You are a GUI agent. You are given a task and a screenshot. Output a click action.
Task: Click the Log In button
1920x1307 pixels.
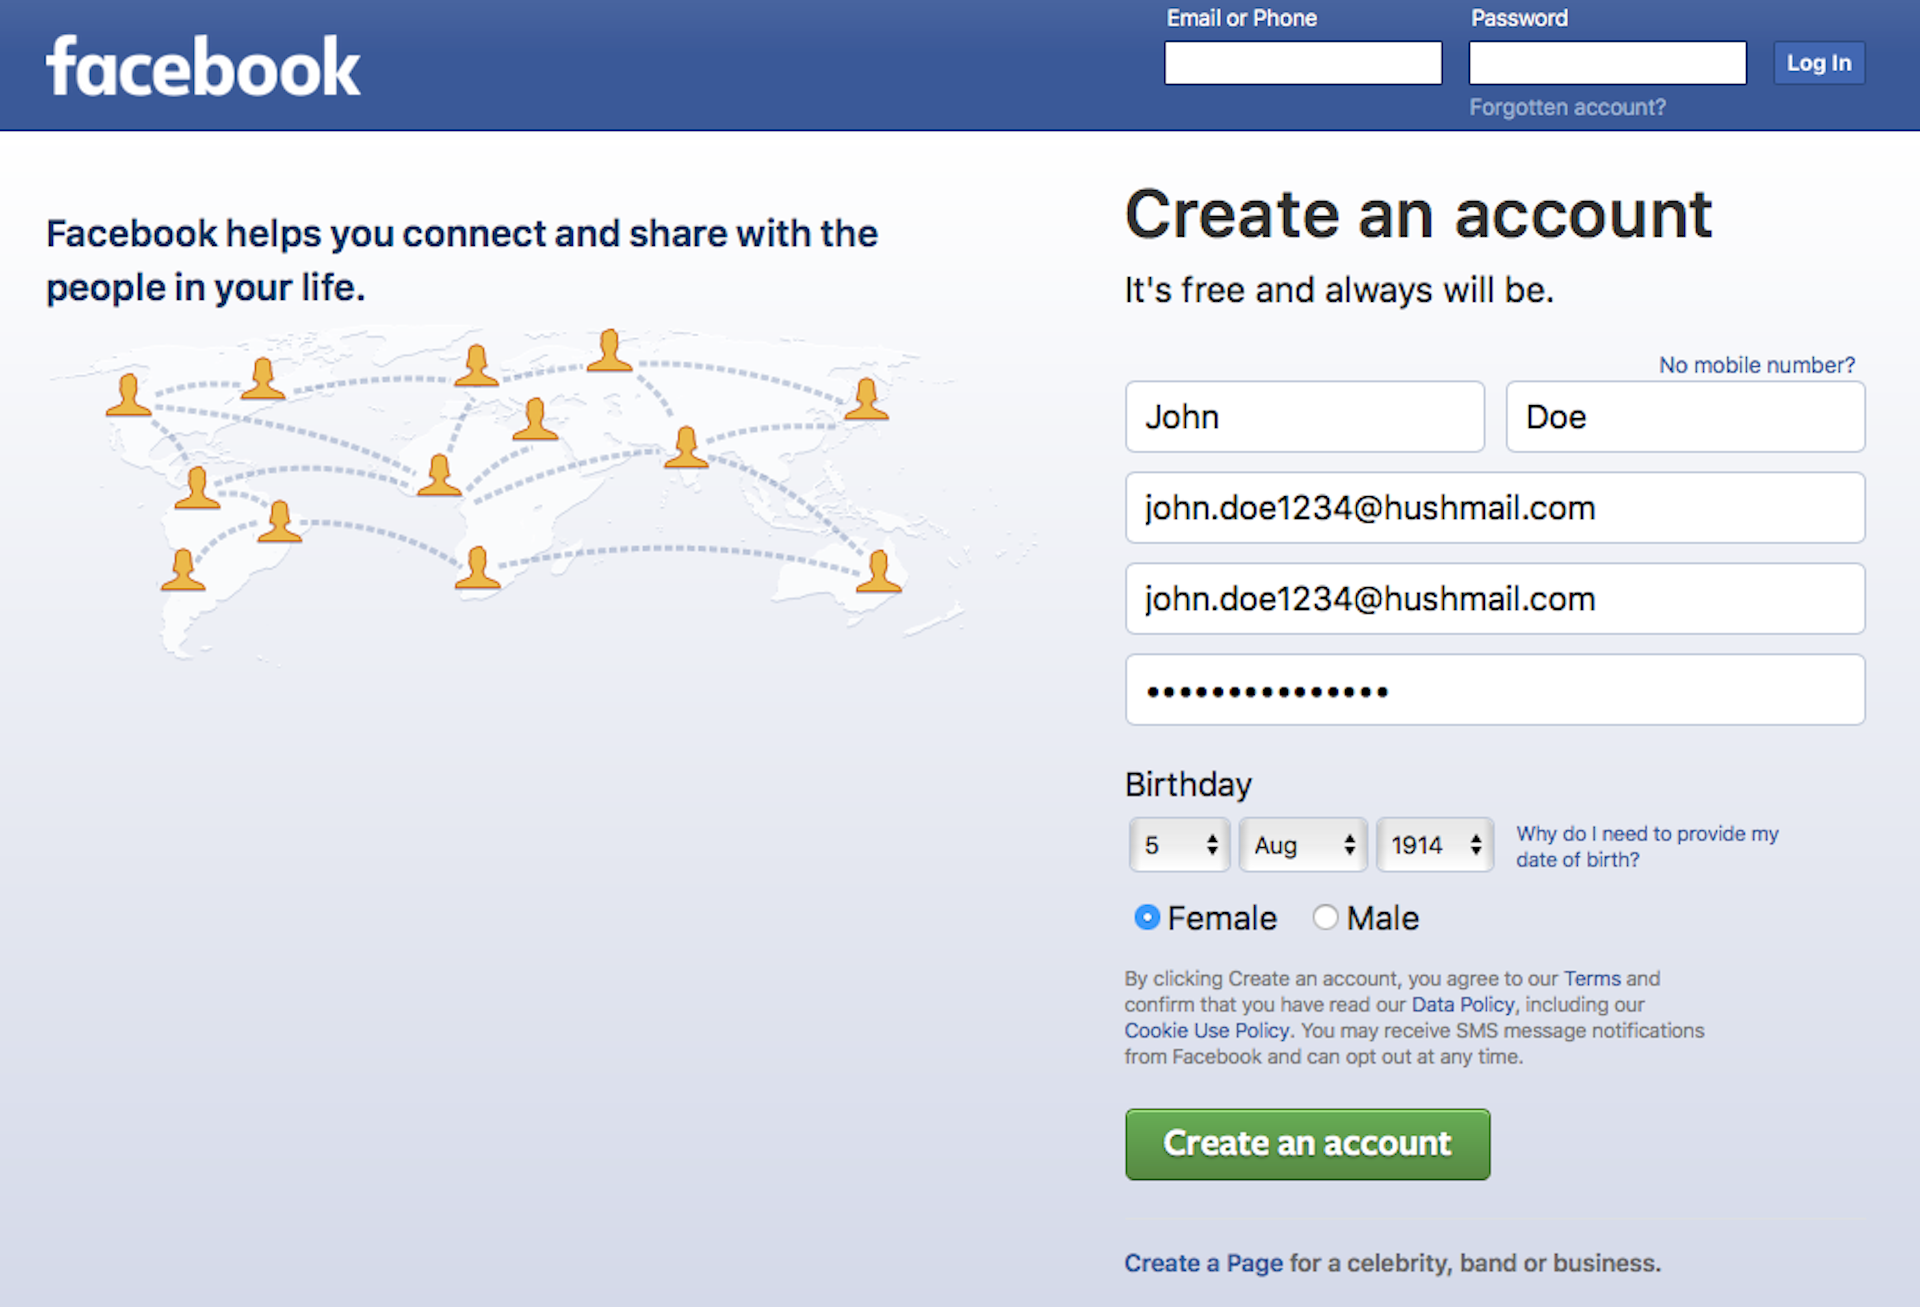pyautogui.click(x=1818, y=63)
